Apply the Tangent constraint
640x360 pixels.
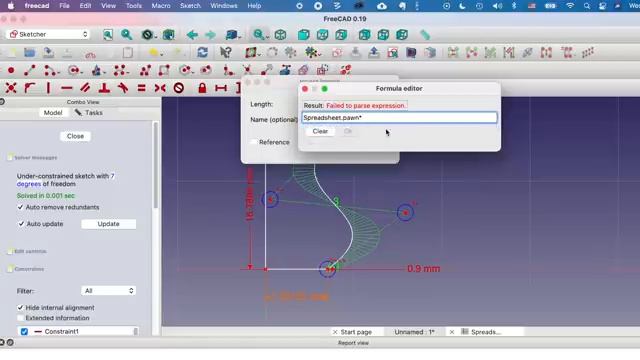coord(123,88)
